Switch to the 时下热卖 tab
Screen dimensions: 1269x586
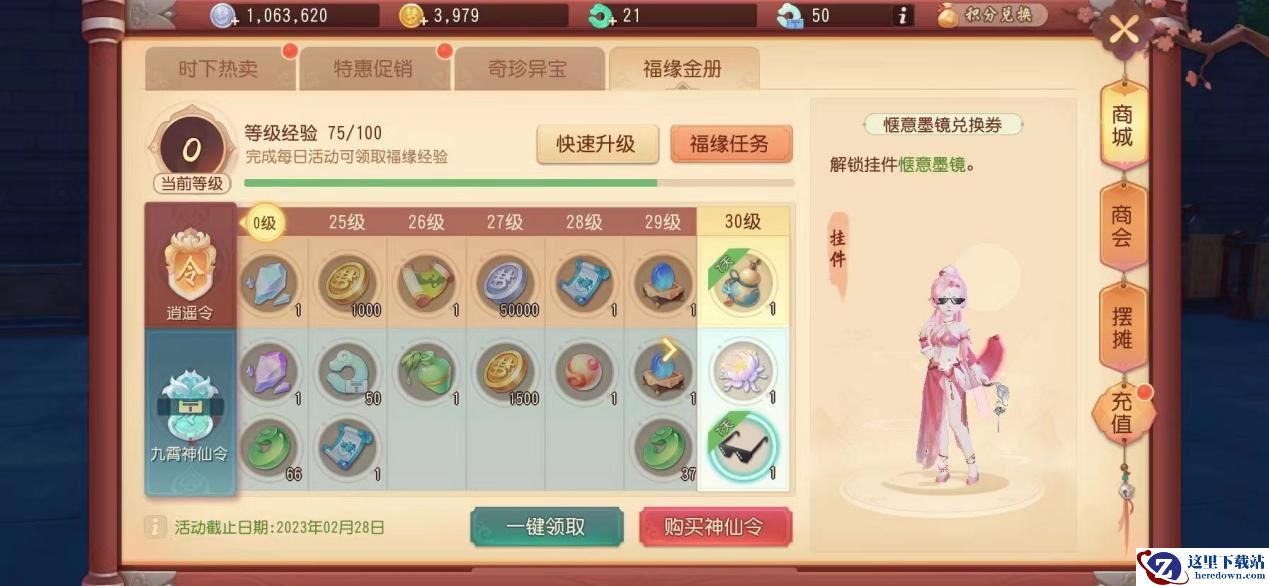pyautogui.click(x=219, y=69)
